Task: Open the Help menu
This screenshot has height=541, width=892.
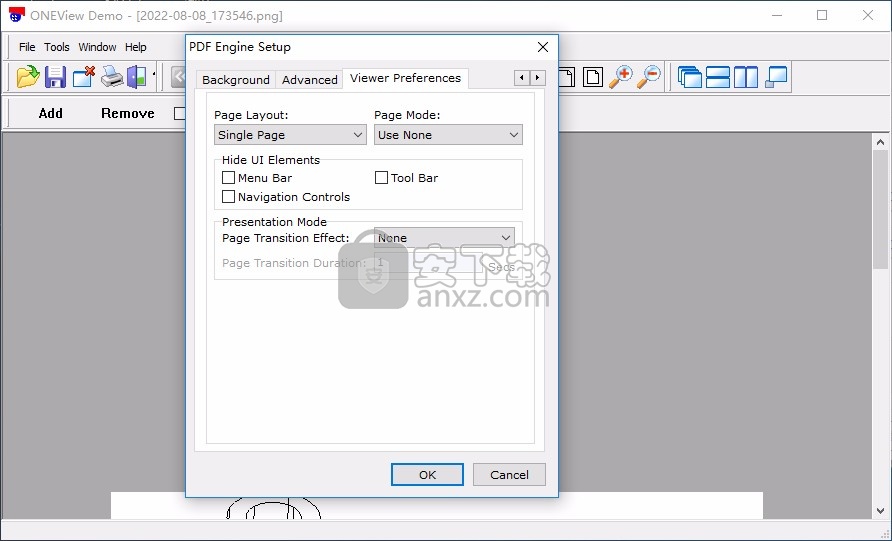Action: pos(136,47)
